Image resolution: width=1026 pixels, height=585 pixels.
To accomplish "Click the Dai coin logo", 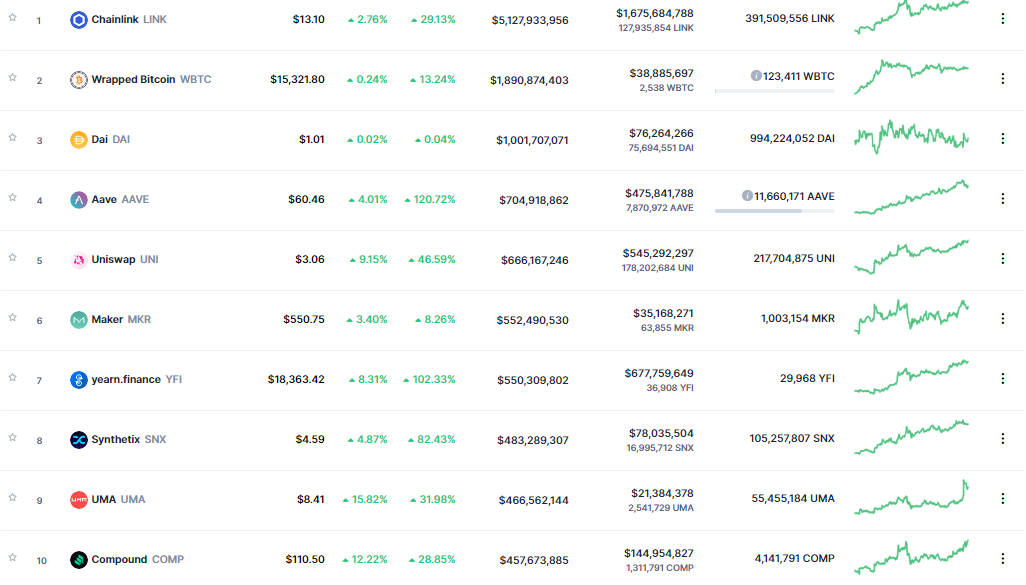I will 79,139.
